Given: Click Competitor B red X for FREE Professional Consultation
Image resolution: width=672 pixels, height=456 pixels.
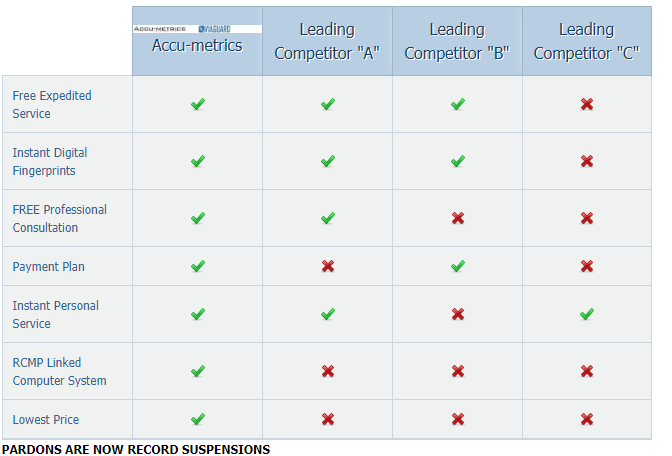Looking at the screenshot, I should [457, 218].
